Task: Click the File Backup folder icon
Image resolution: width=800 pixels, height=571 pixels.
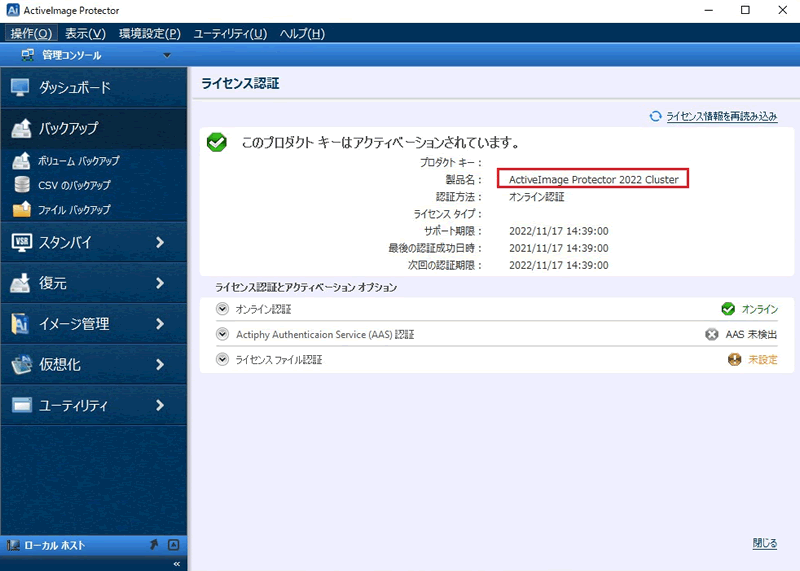Action: (x=22, y=209)
